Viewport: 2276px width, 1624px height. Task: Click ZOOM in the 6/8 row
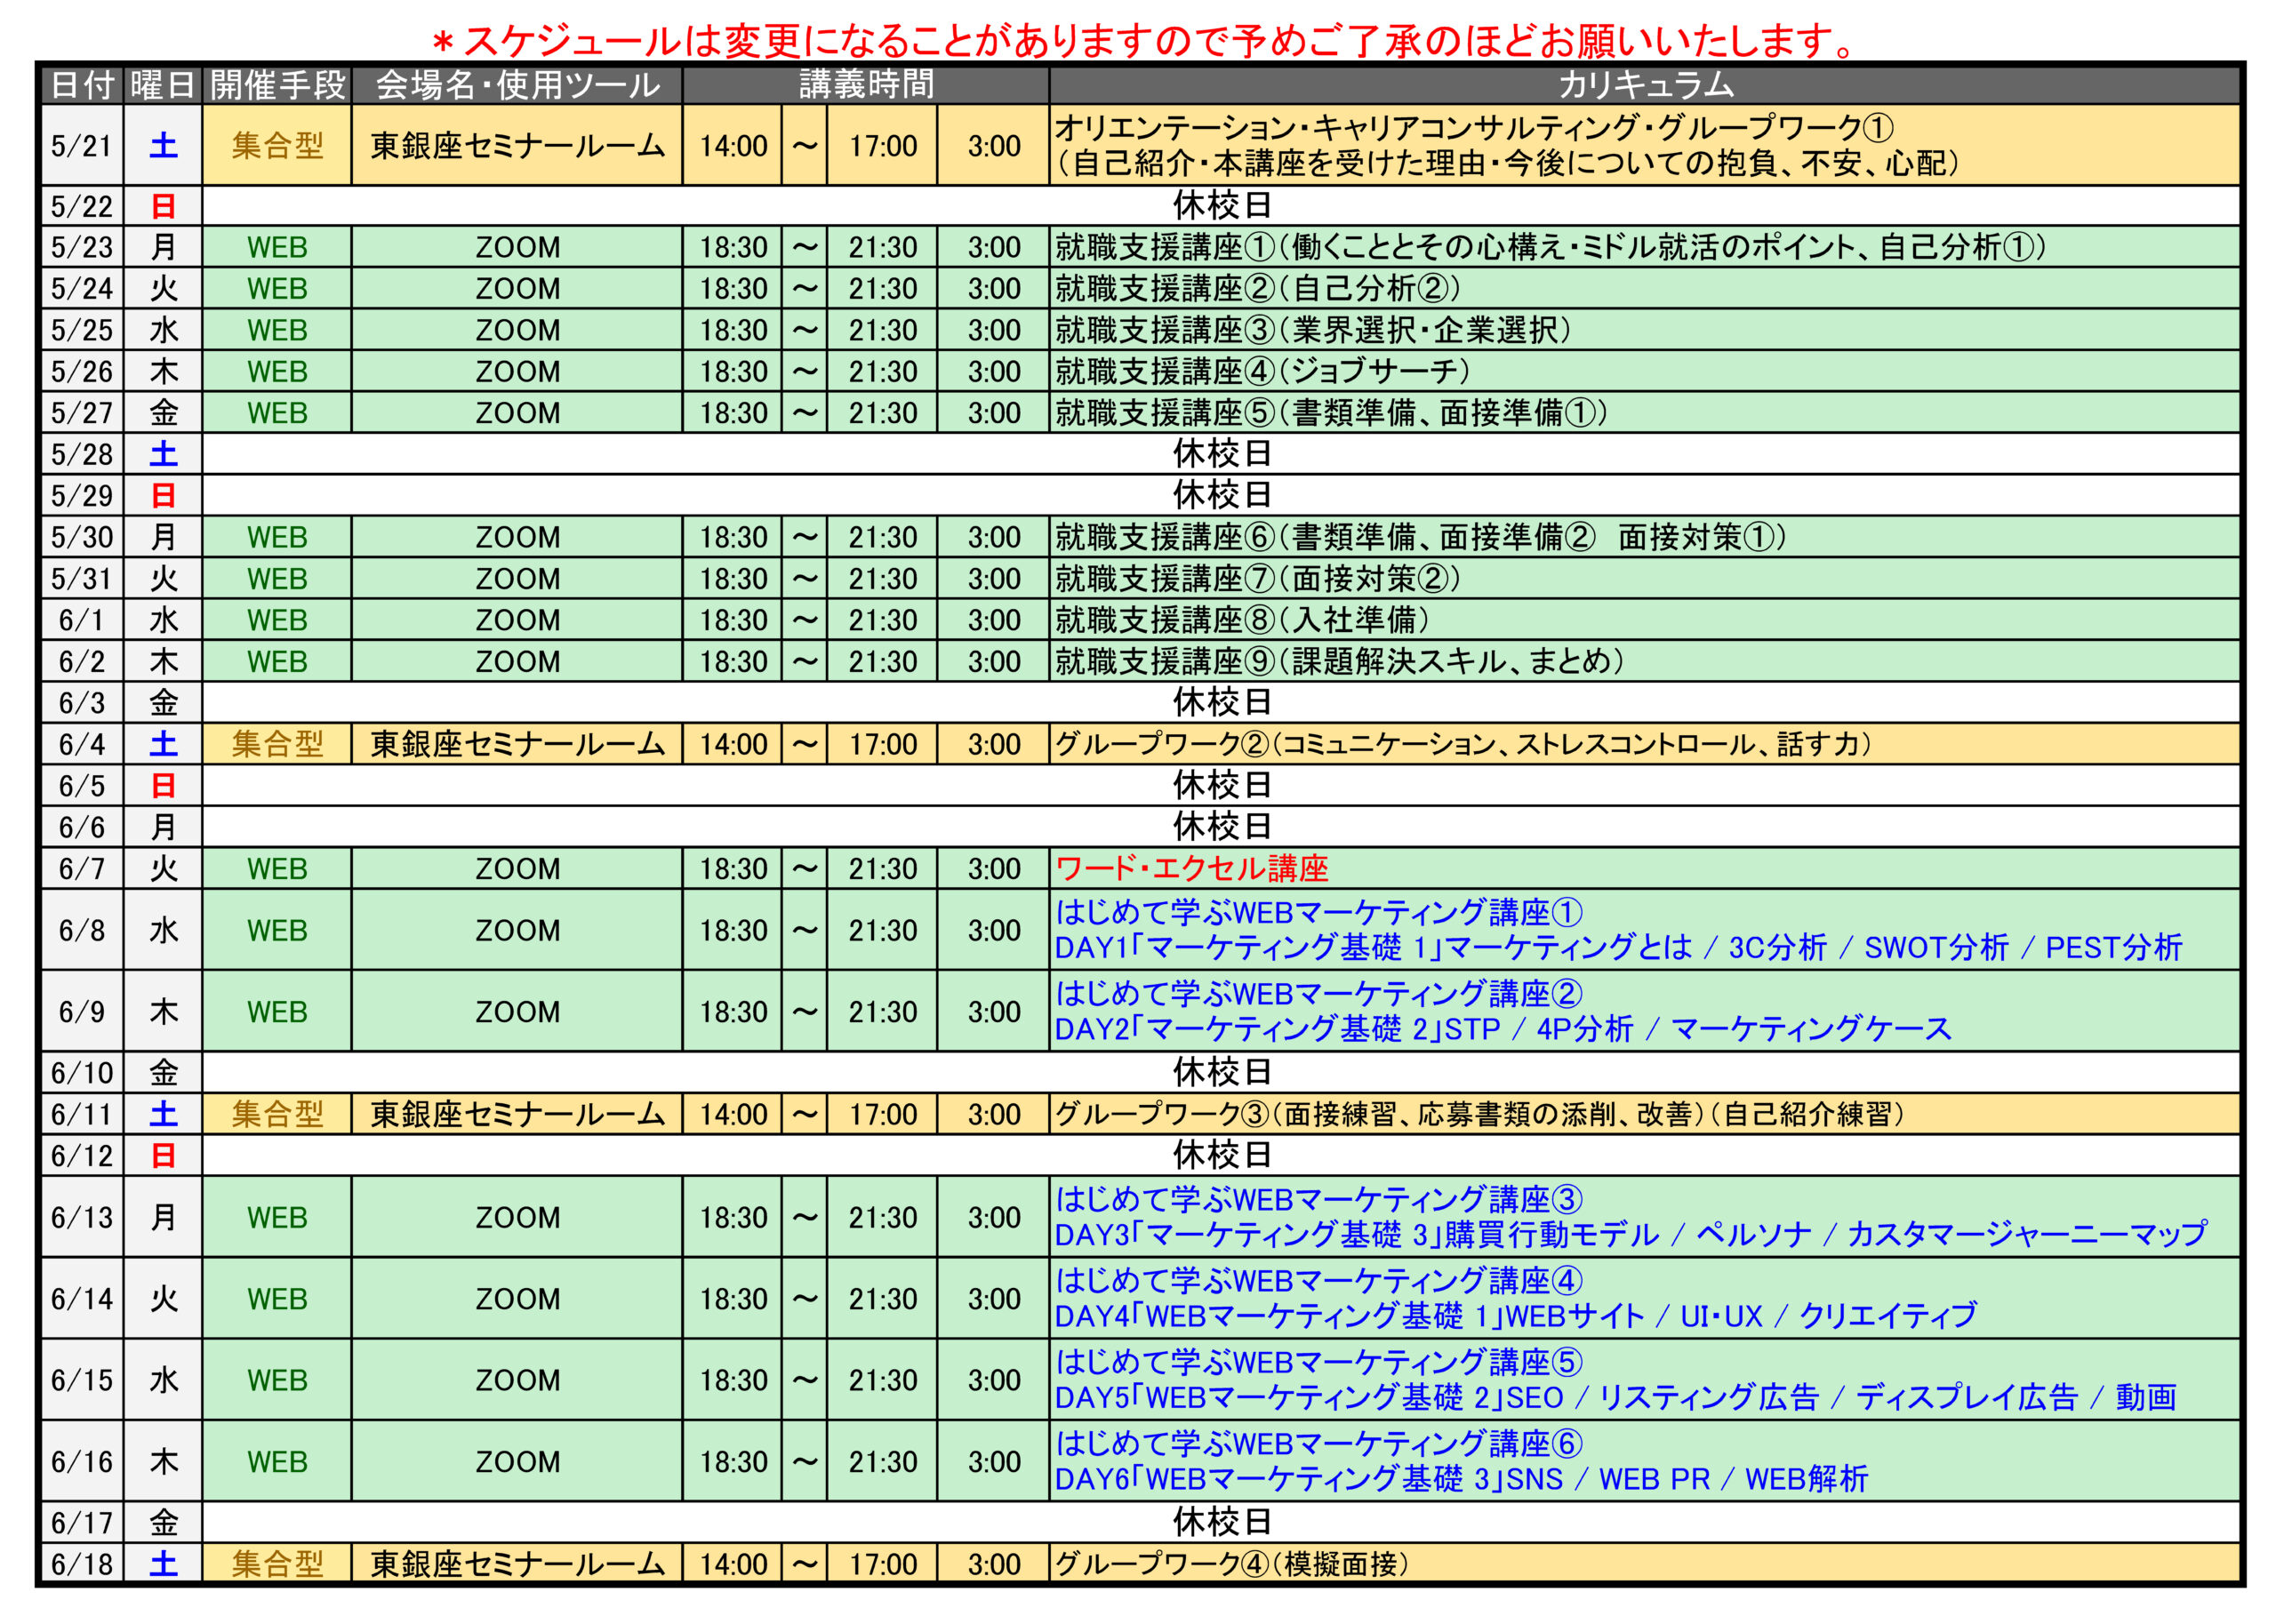click(x=517, y=931)
